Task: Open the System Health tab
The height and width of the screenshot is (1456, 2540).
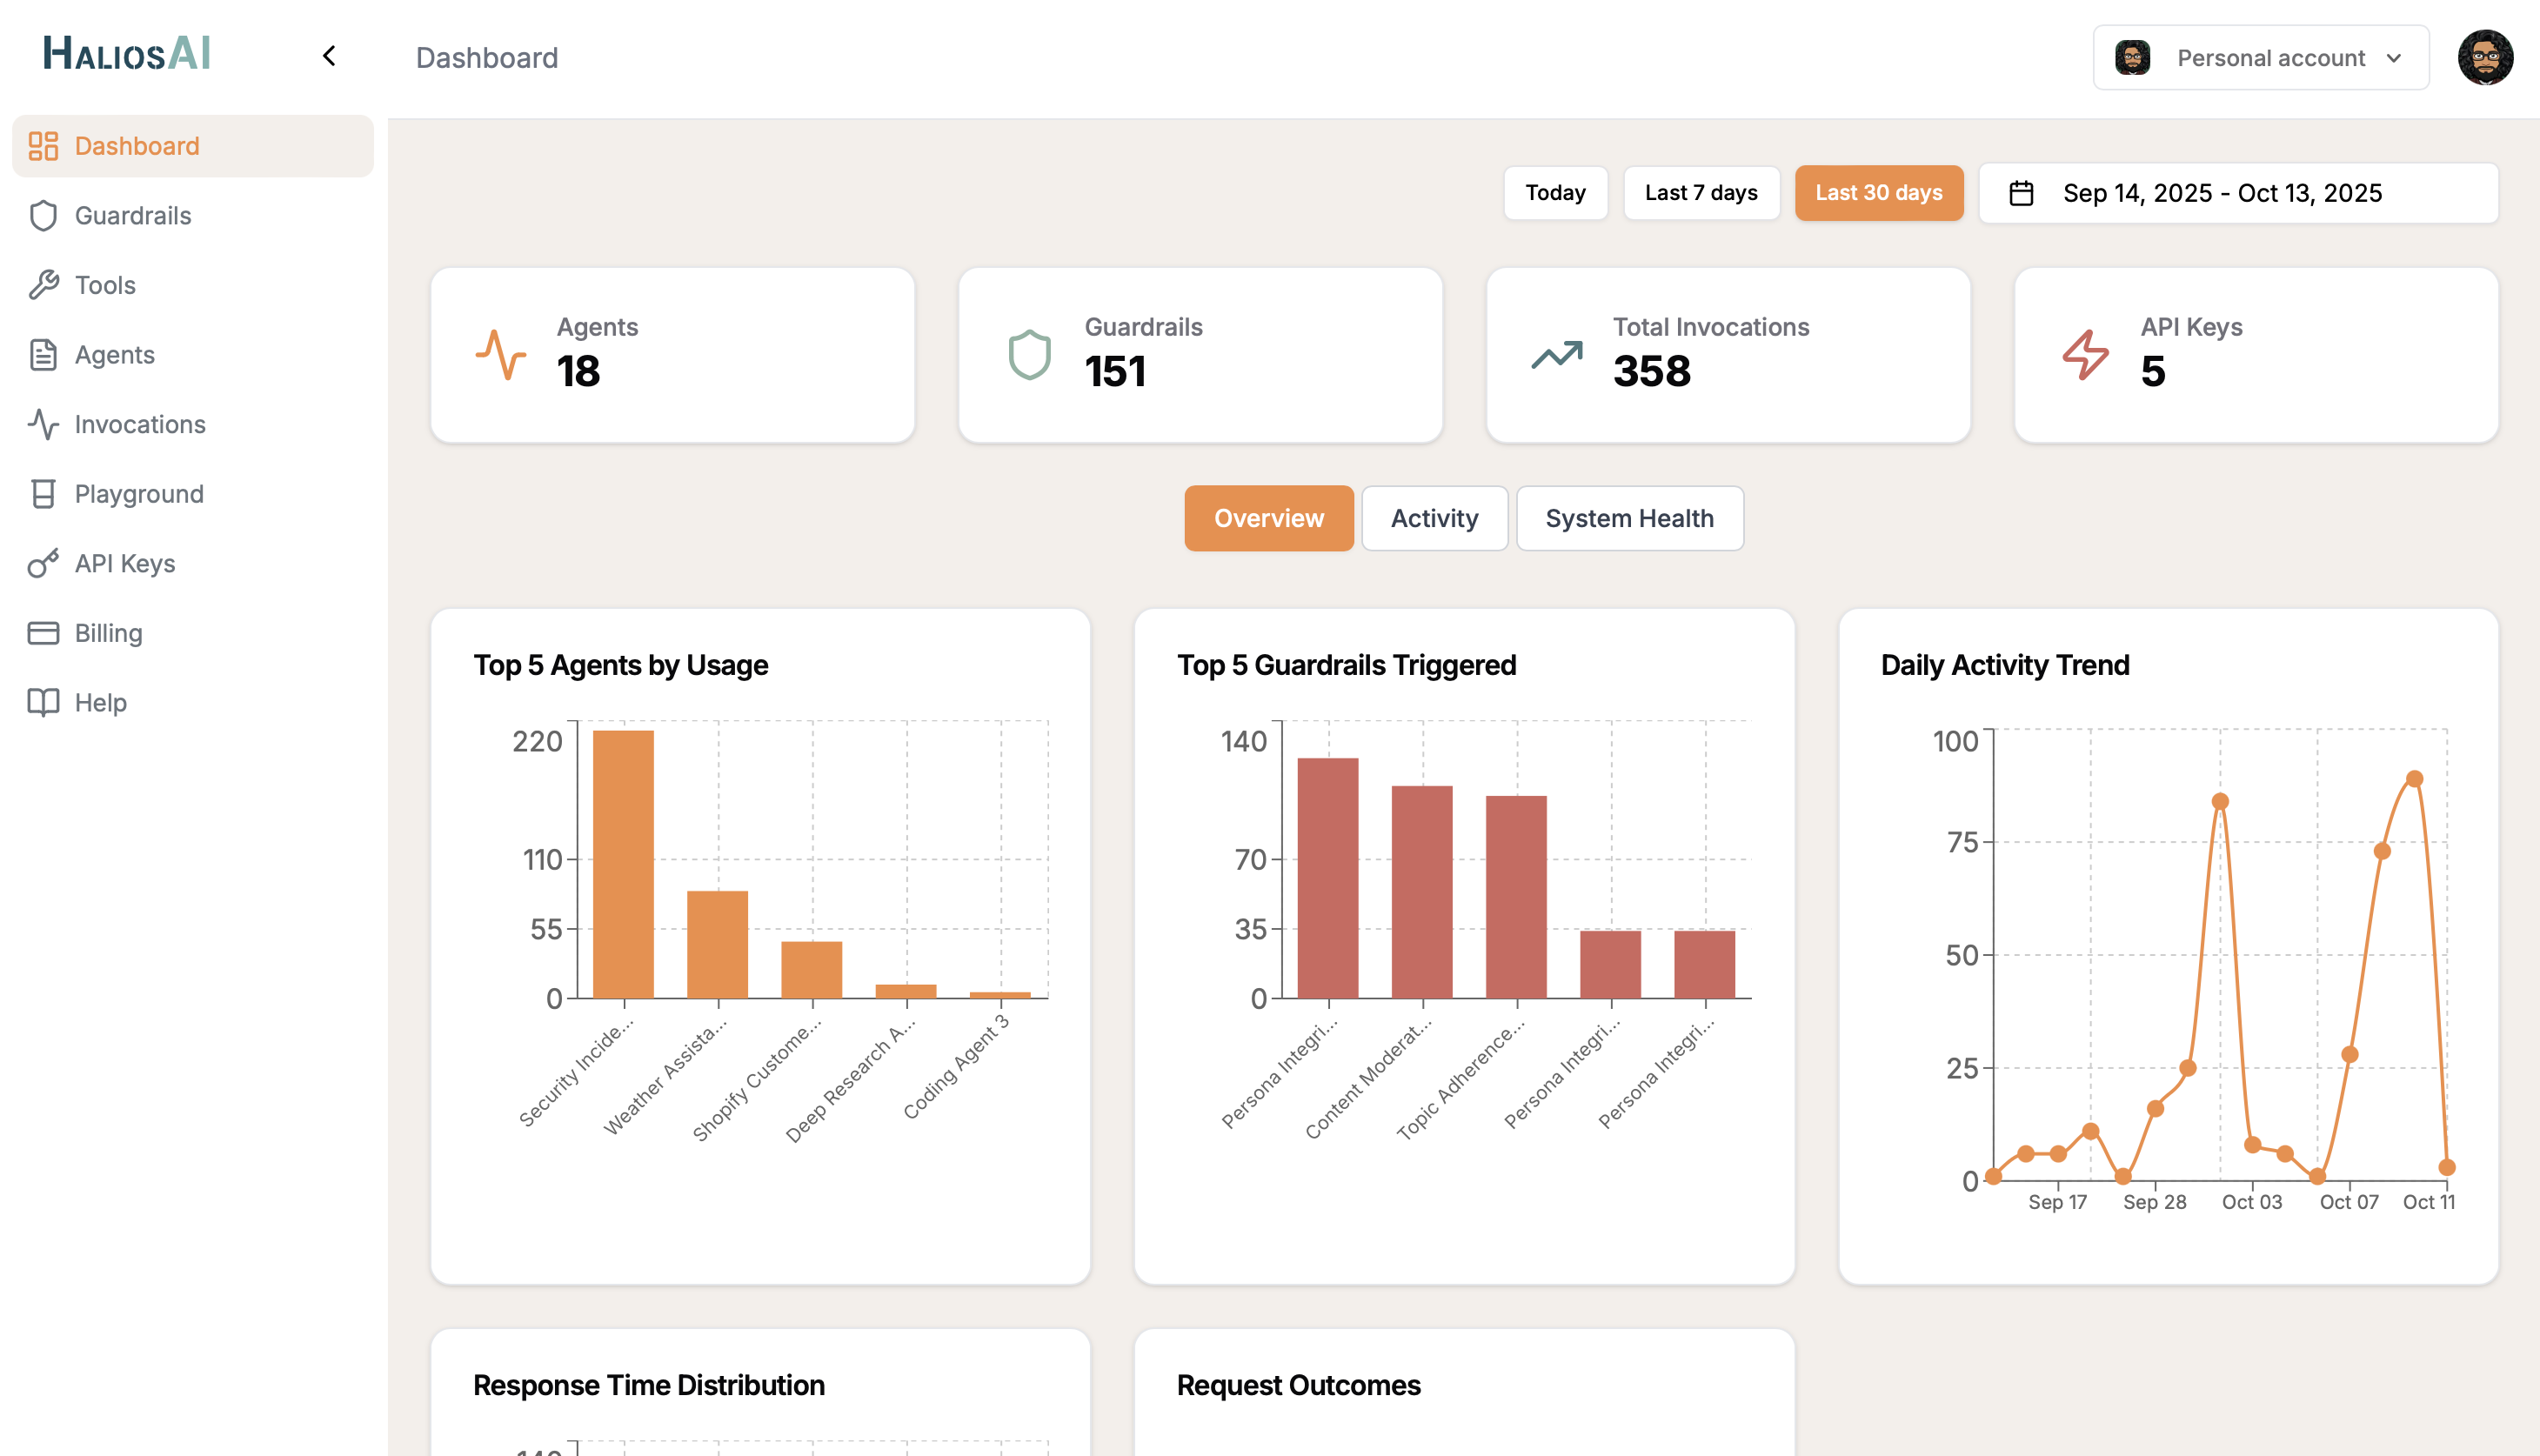Action: (1629, 518)
